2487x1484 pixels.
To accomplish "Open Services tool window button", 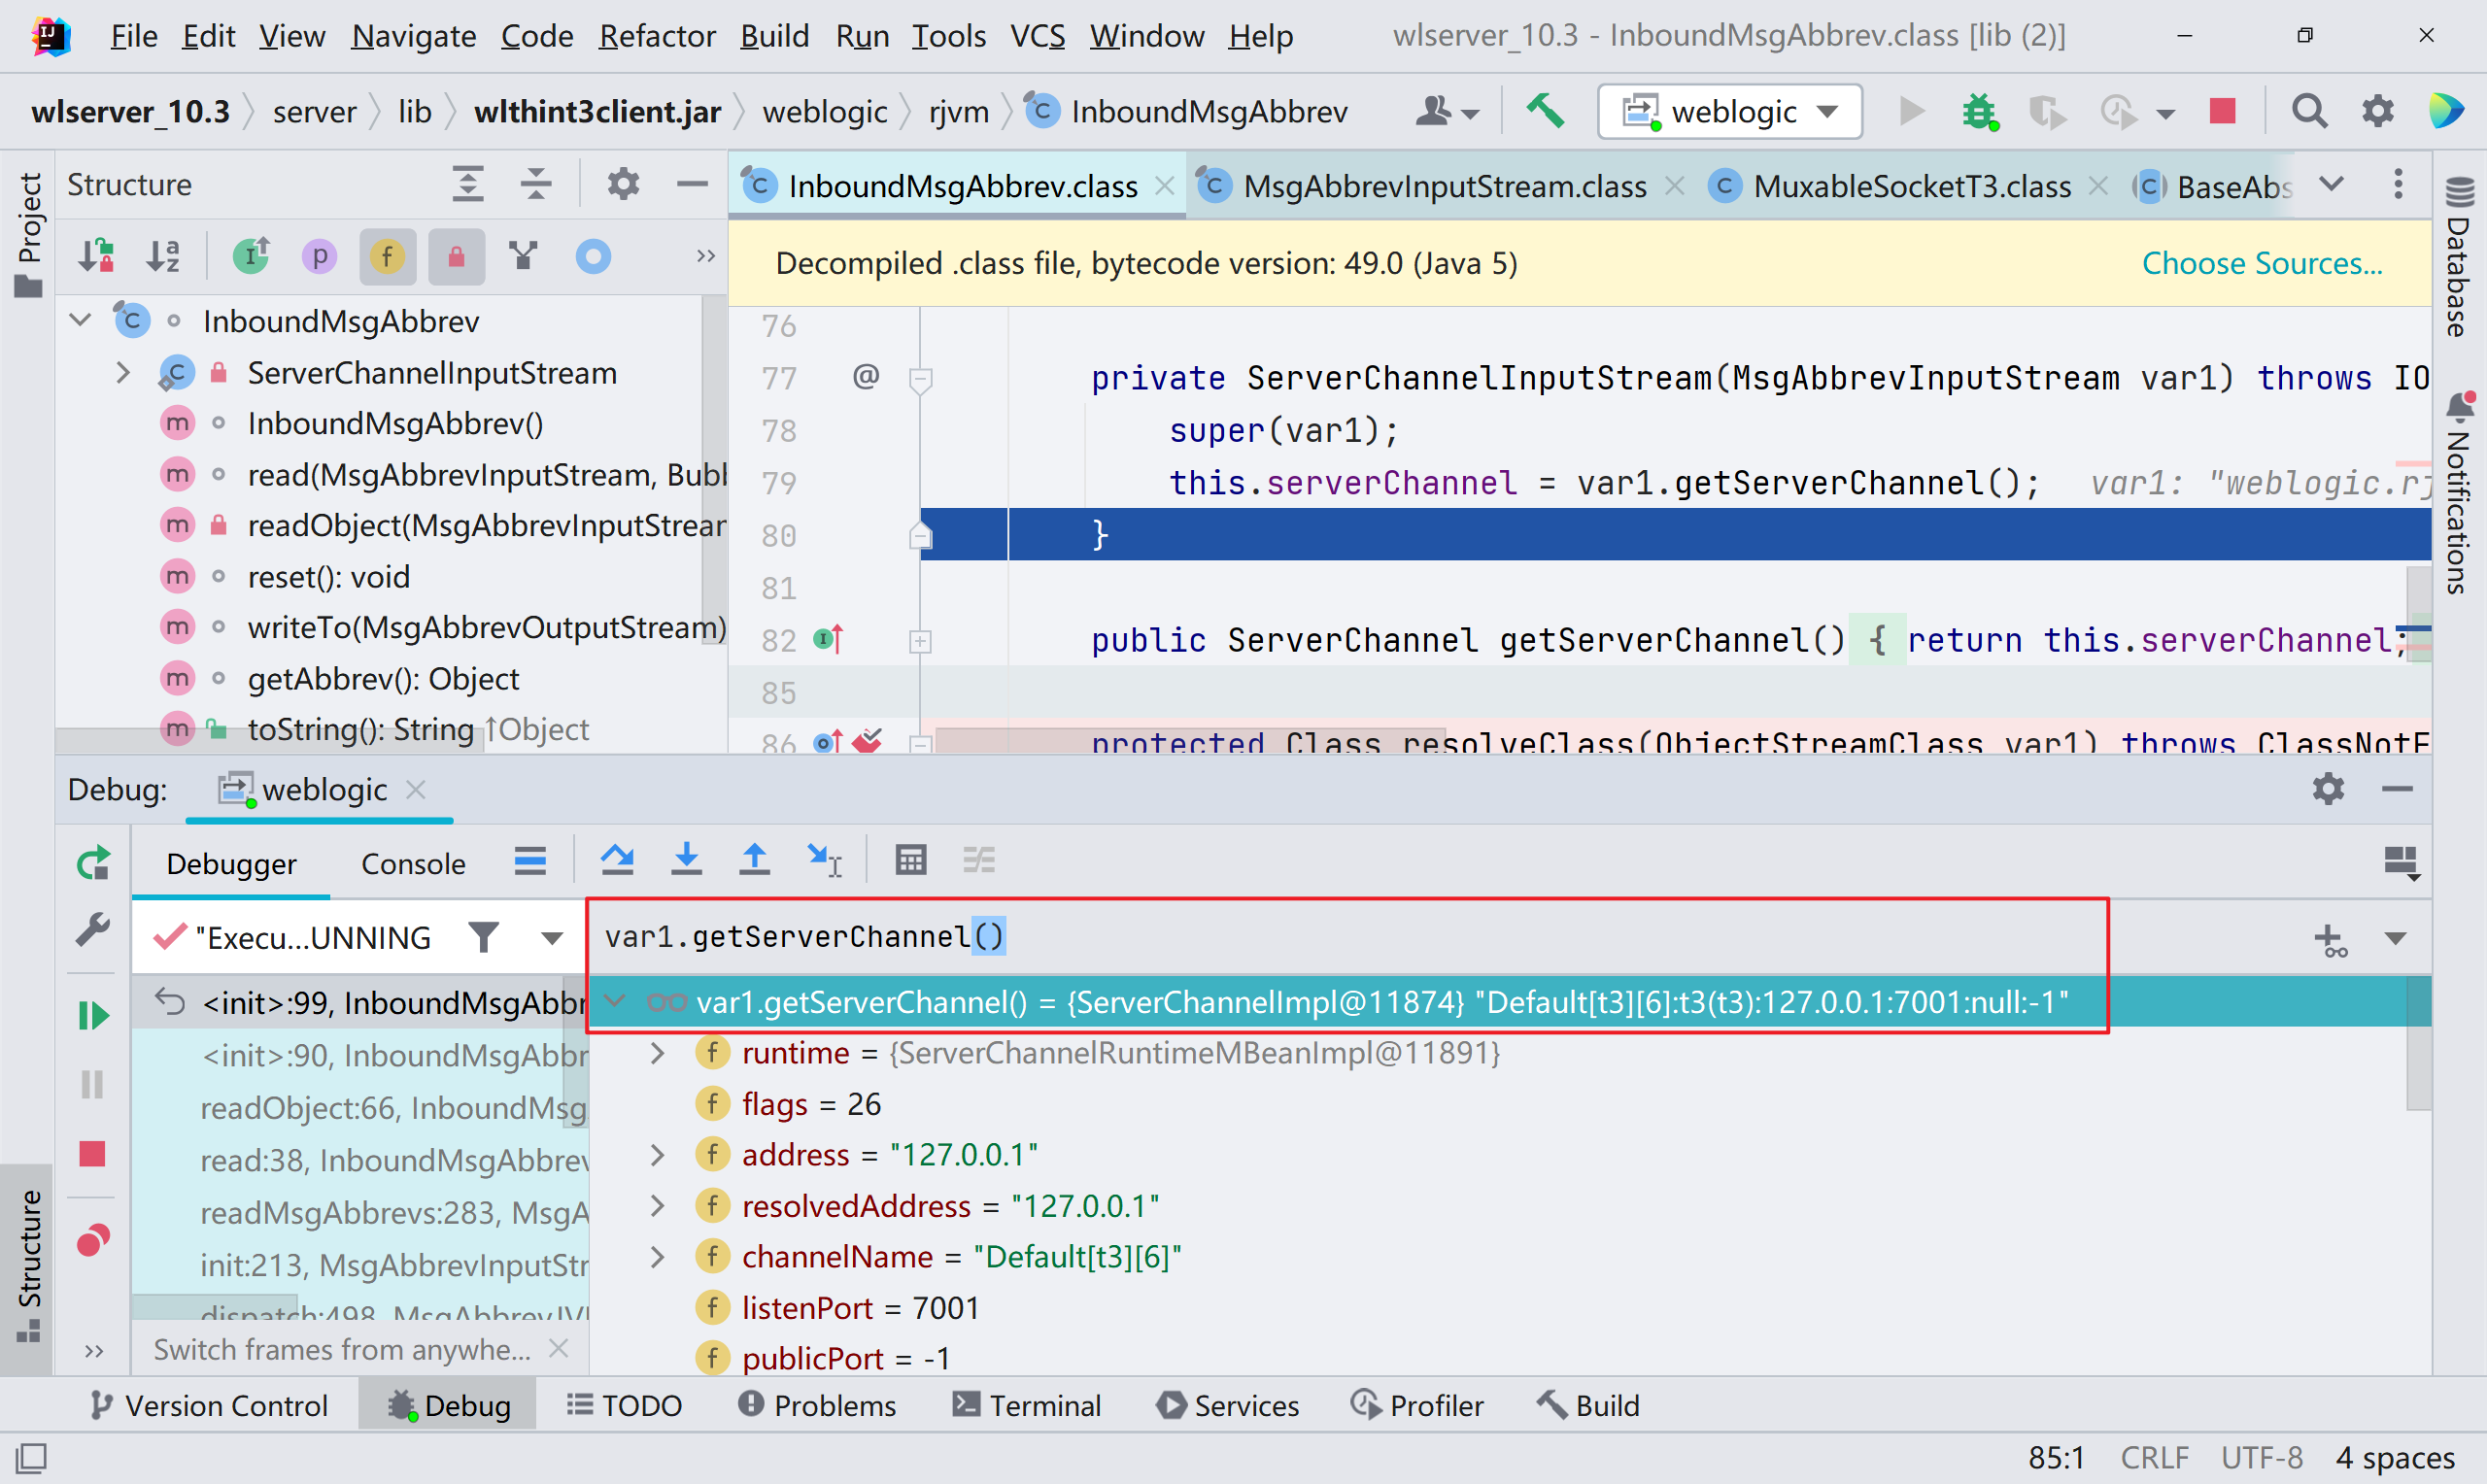I will click(x=1227, y=1405).
